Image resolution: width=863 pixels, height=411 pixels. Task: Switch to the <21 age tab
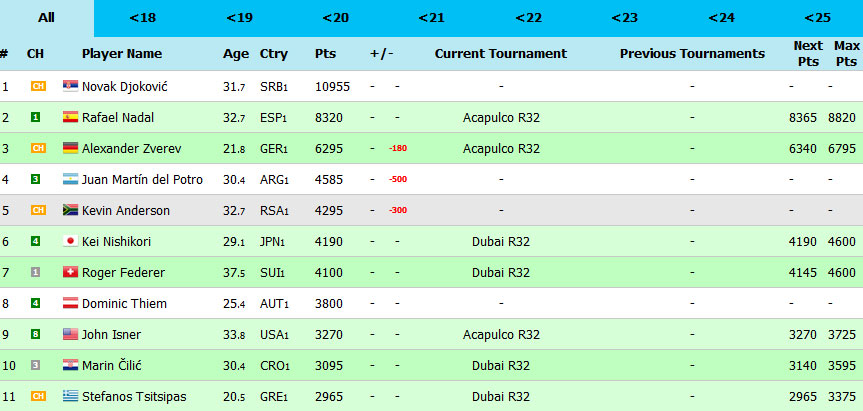coord(431,18)
